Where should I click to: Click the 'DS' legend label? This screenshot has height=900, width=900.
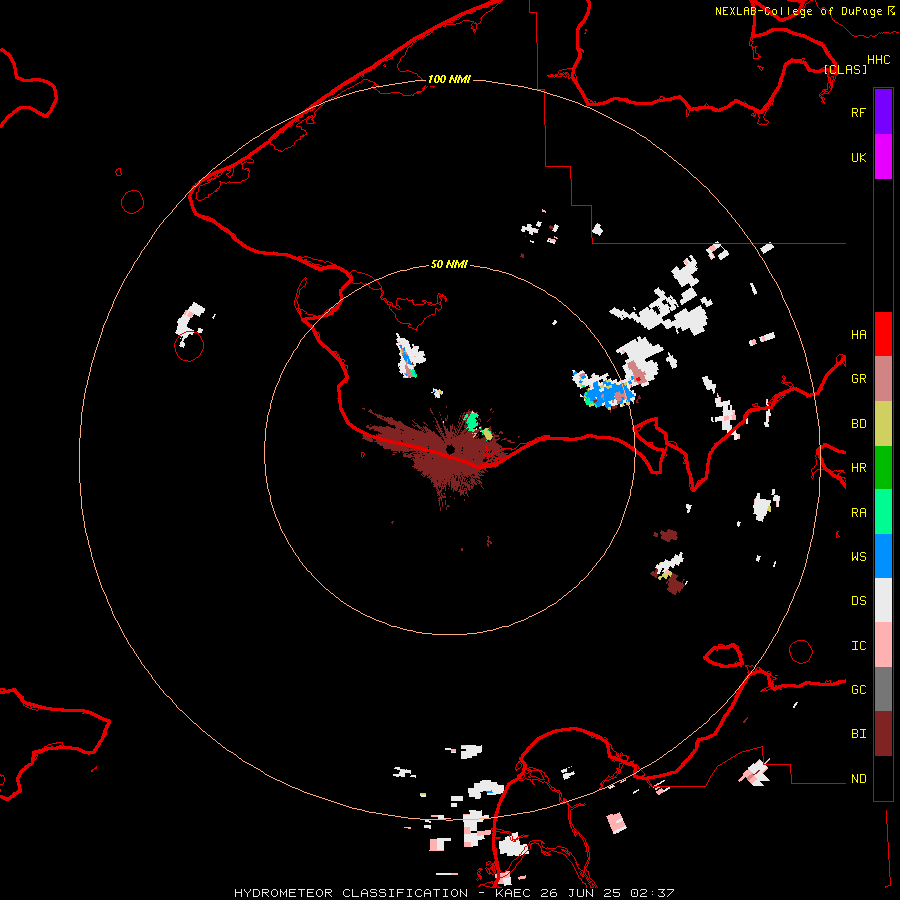click(858, 600)
